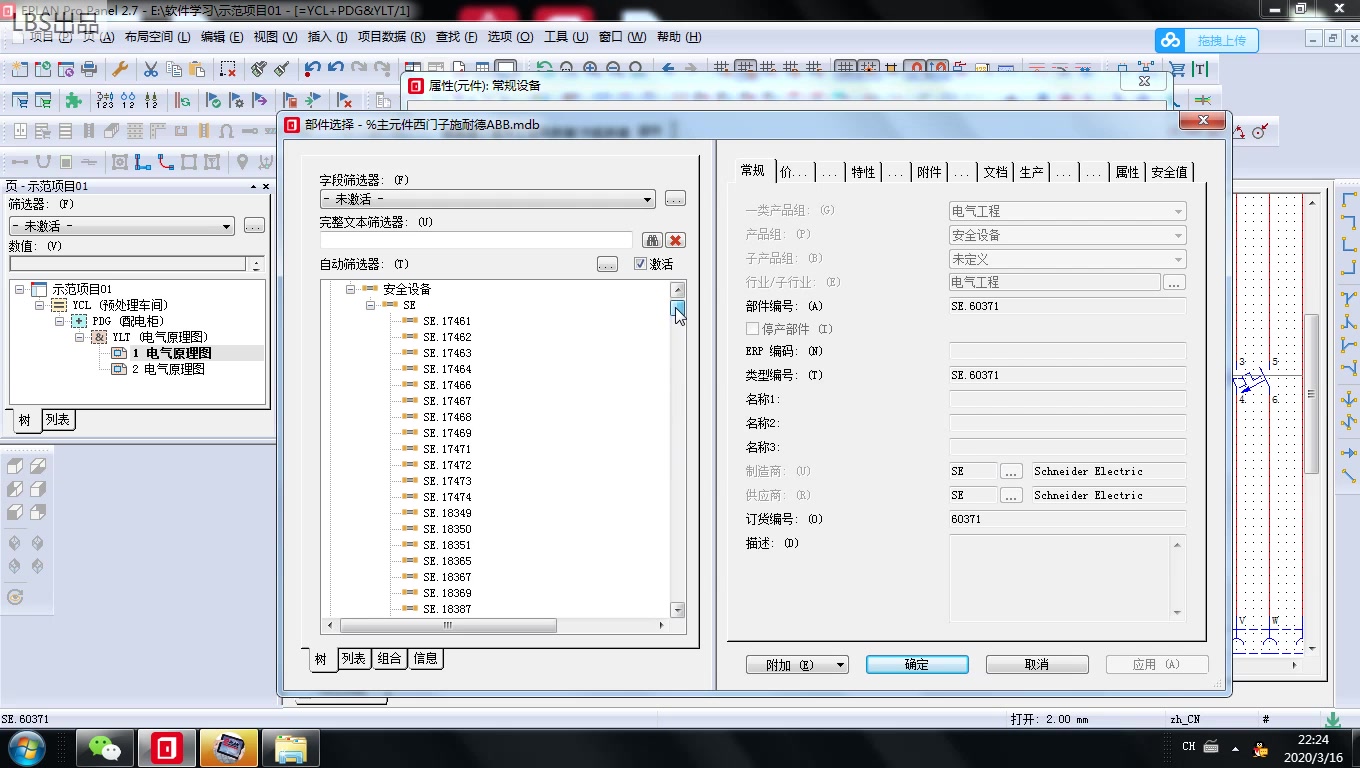Start the search with the binoculars icon

[x=652, y=240]
